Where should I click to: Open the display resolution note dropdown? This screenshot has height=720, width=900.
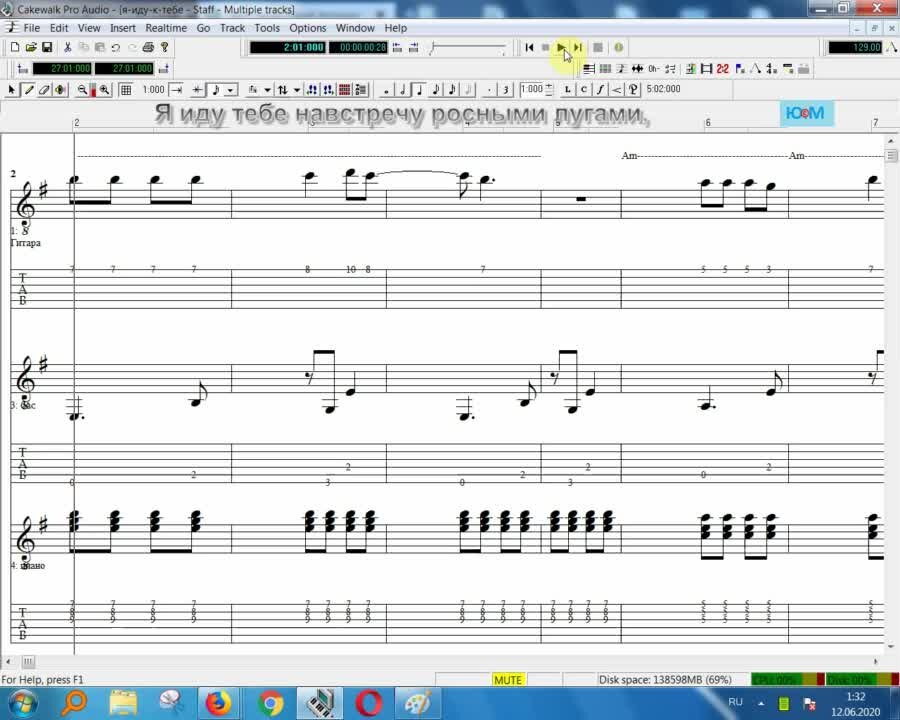point(230,90)
